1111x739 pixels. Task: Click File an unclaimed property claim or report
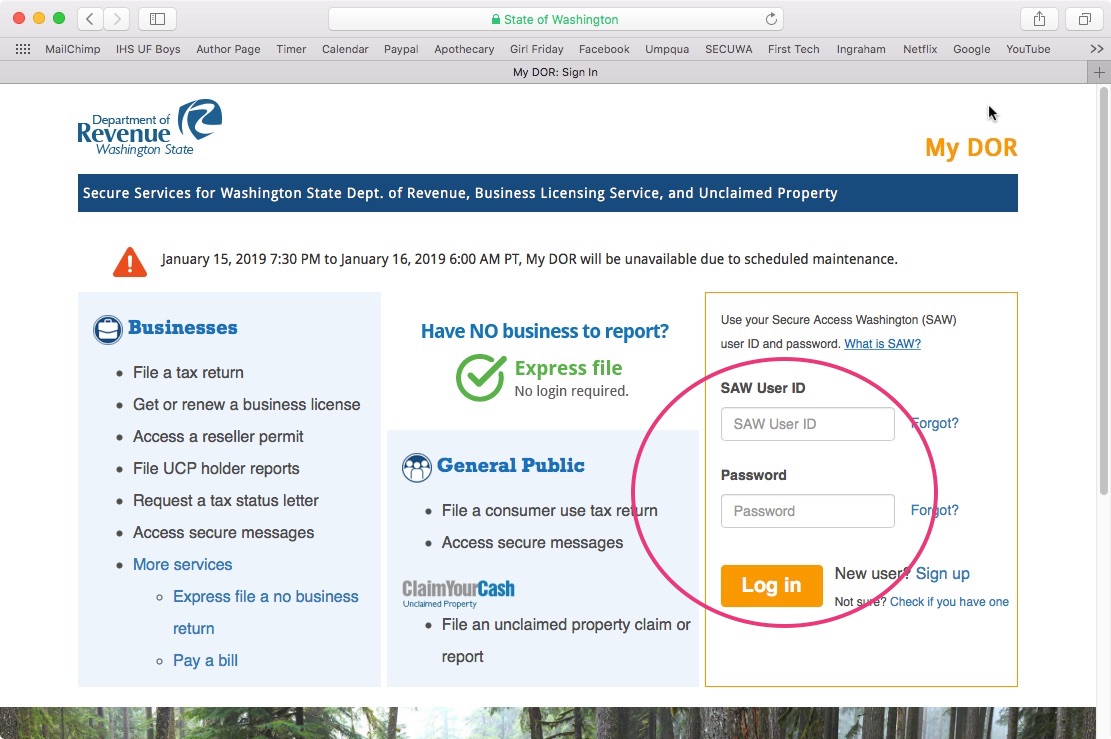click(x=566, y=641)
